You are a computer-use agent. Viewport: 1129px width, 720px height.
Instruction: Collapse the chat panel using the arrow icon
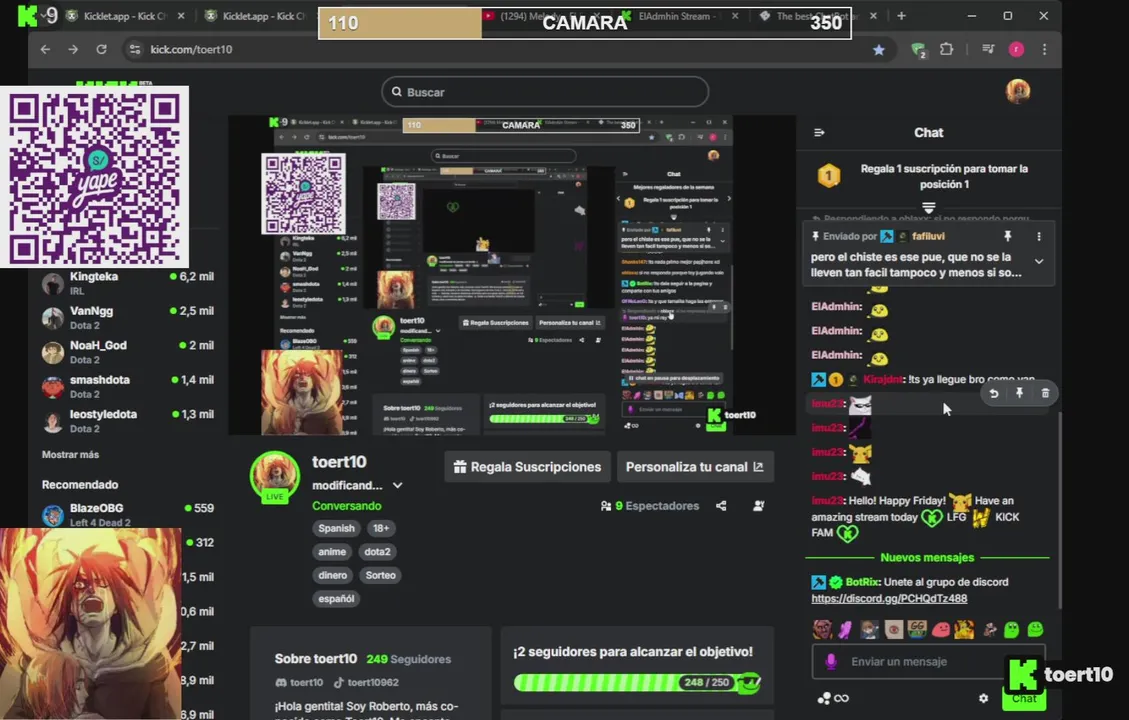tap(819, 132)
